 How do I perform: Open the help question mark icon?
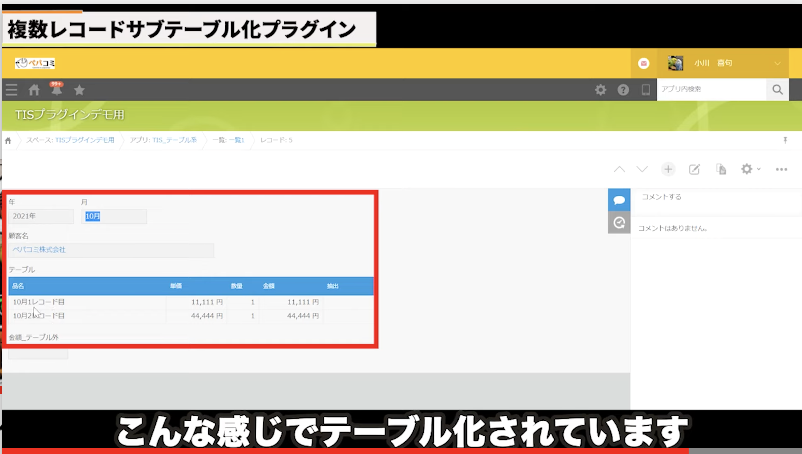pyautogui.click(x=623, y=90)
